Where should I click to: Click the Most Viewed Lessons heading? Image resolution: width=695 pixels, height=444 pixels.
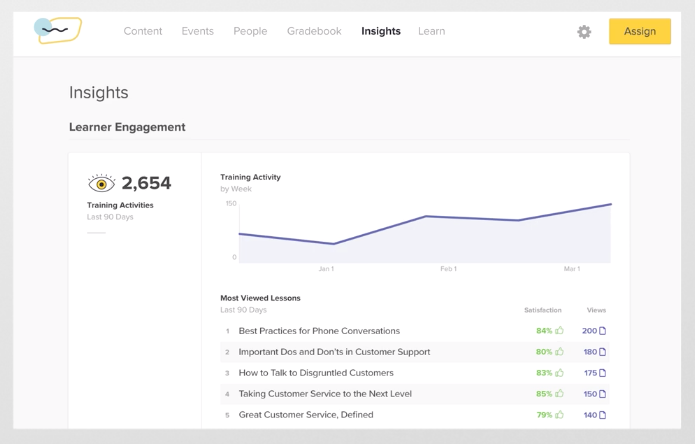(x=260, y=298)
